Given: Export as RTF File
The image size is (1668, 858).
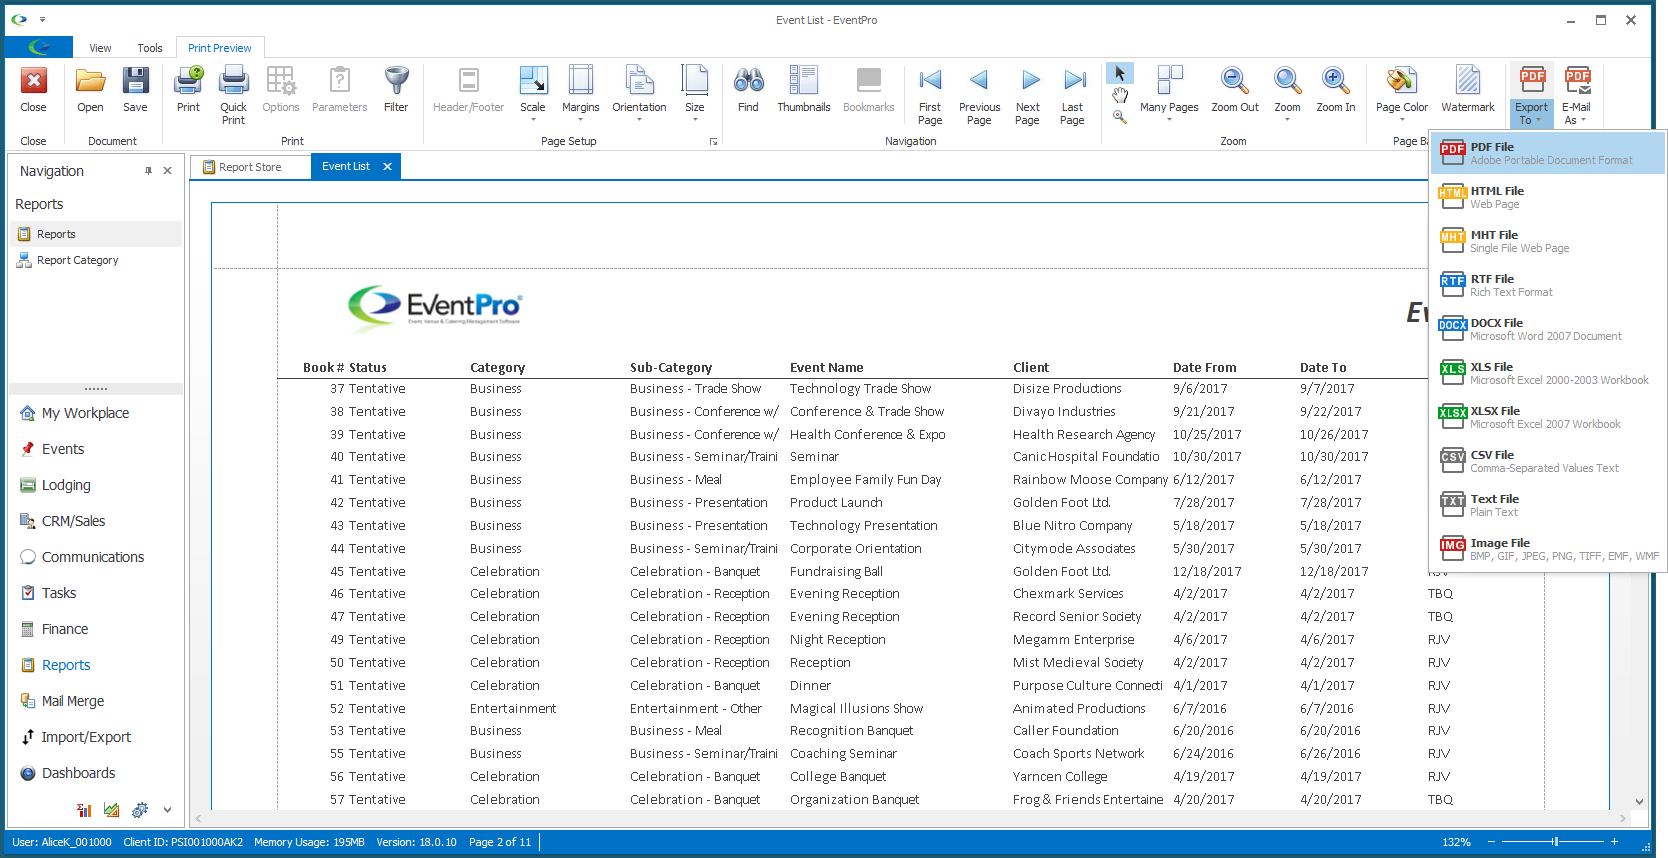Looking at the screenshot, I should pyautogui.click(x=1547, y=285).
